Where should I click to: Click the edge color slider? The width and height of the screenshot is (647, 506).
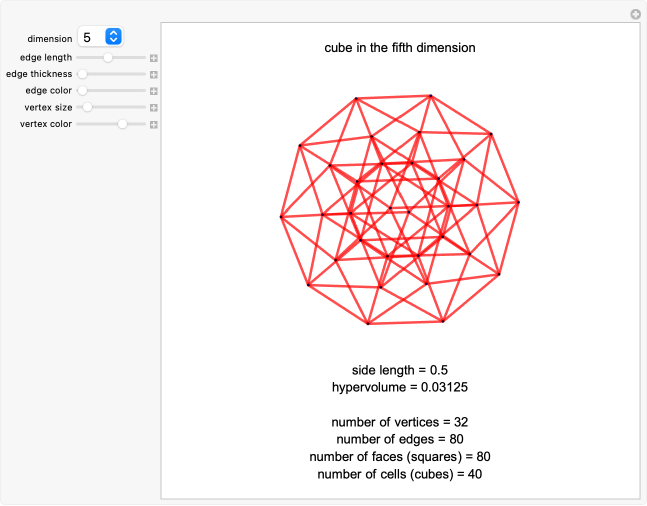pos(112,91)
